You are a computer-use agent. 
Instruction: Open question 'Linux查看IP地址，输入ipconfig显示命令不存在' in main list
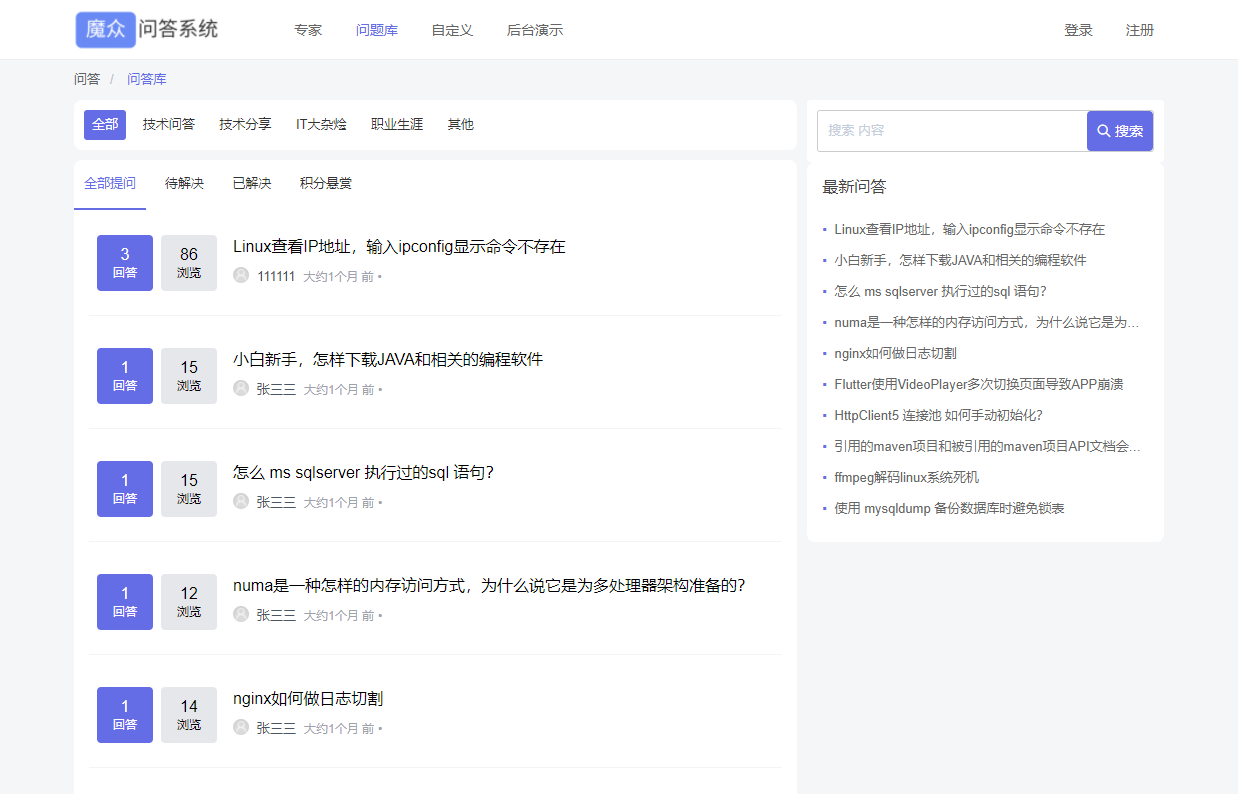pyautogui.click(x=399, y=247)
